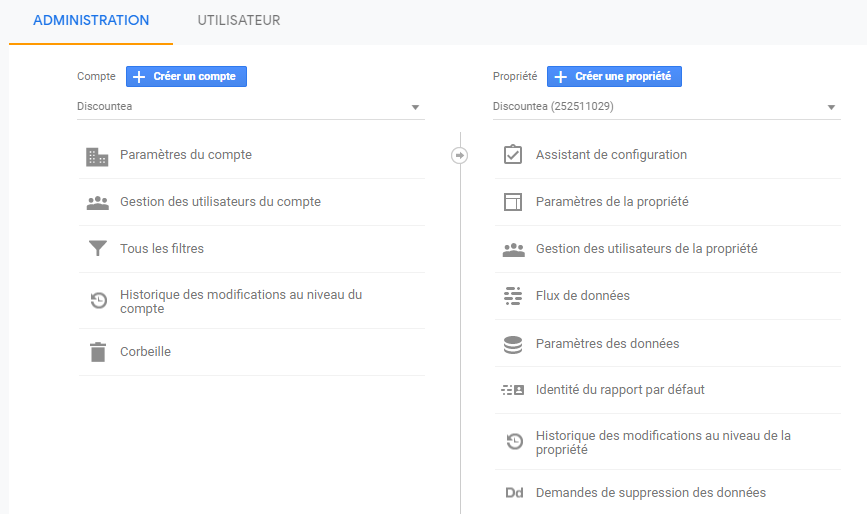Click the Créer une propriété button
Image resolution: width=867 pixels, height=514 pixels.
614,76
